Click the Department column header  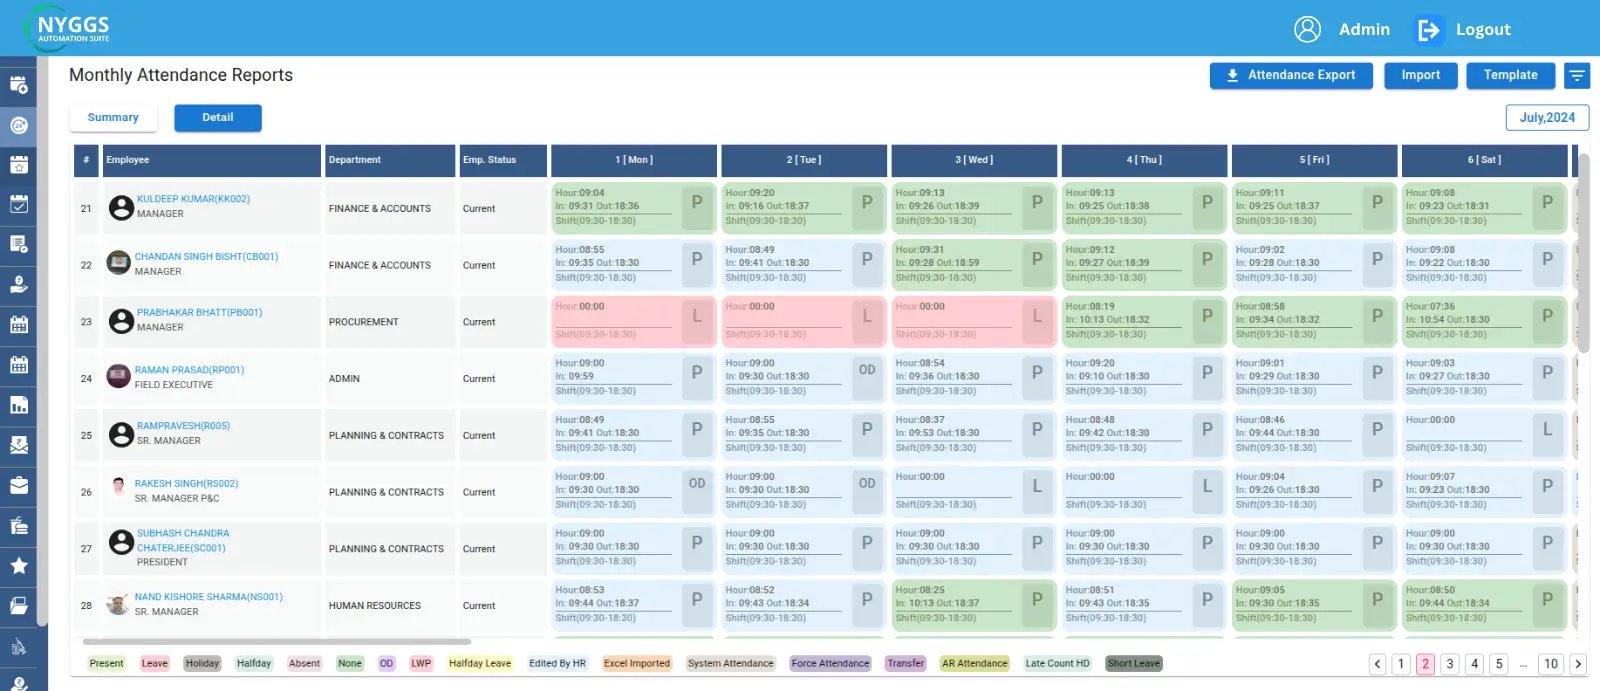click(390, 160)
